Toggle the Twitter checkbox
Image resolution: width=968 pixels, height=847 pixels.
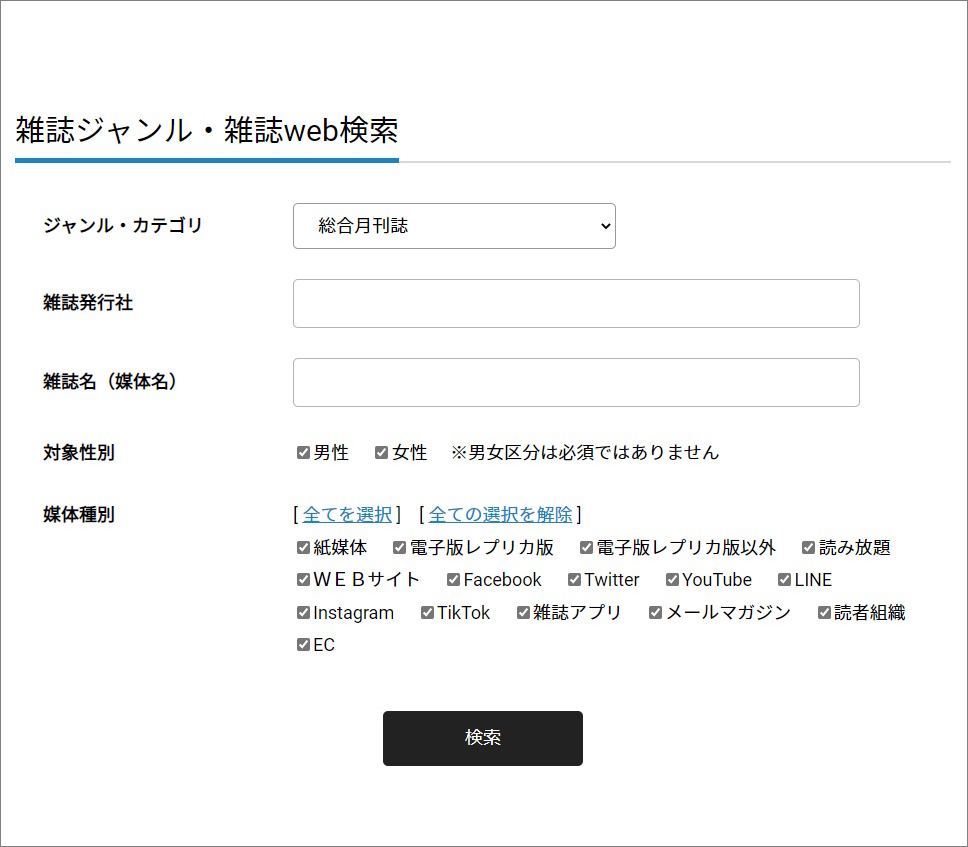click(x=575, y=580)
